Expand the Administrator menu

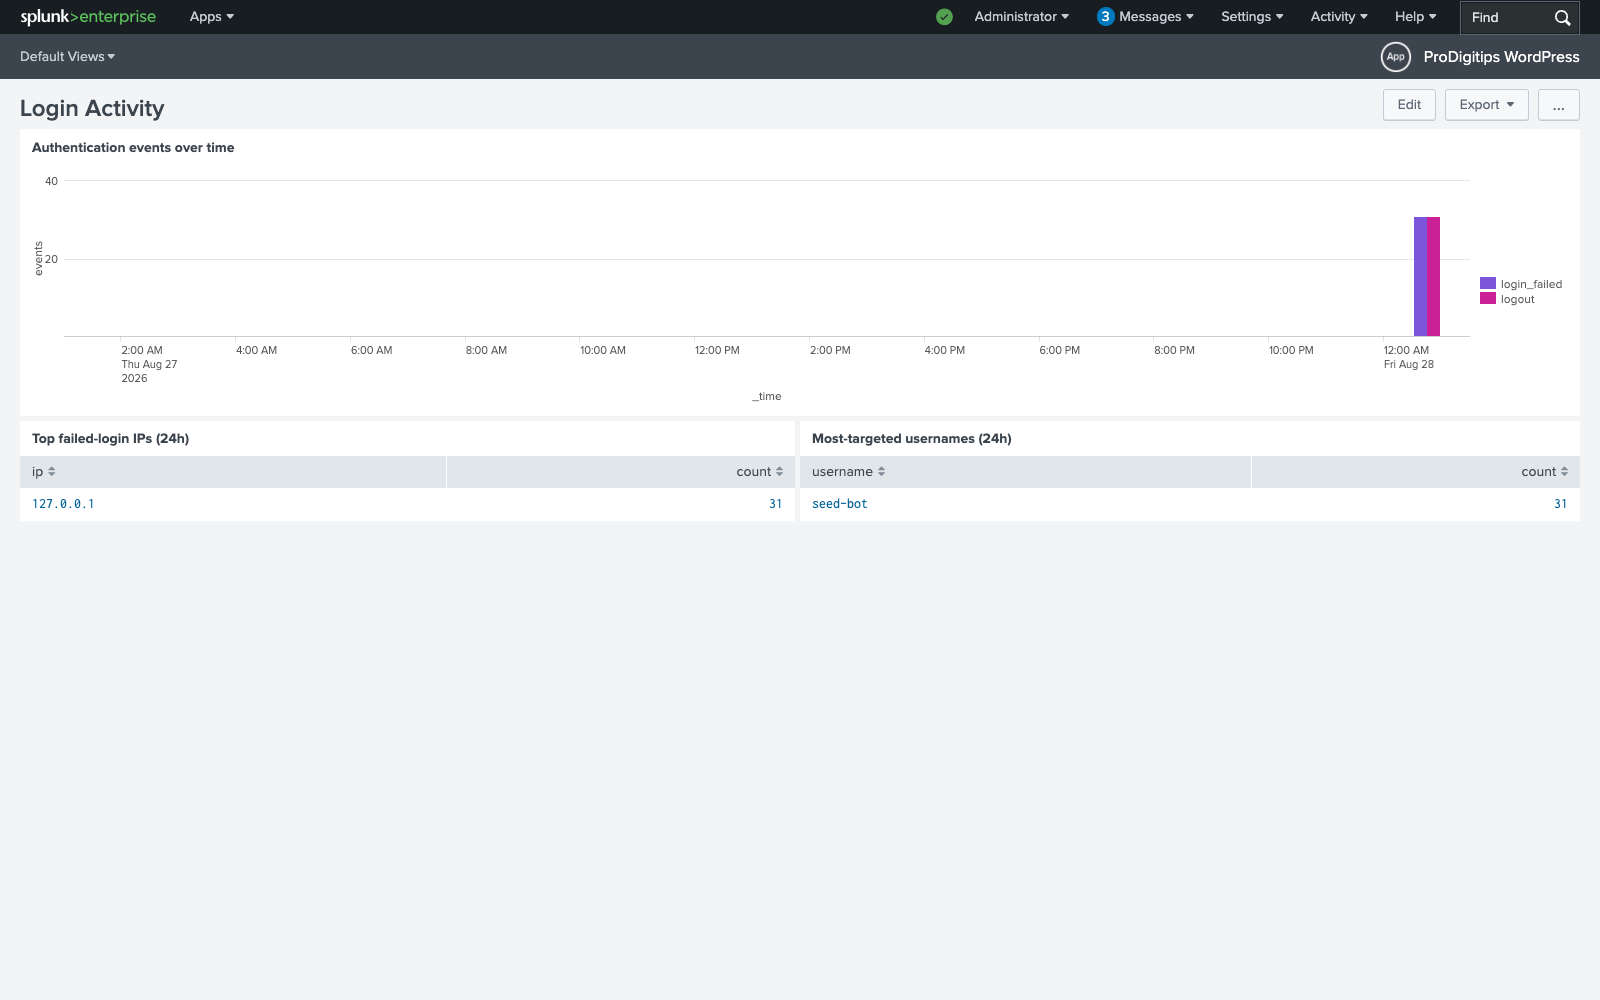[x=1022, y=17]
